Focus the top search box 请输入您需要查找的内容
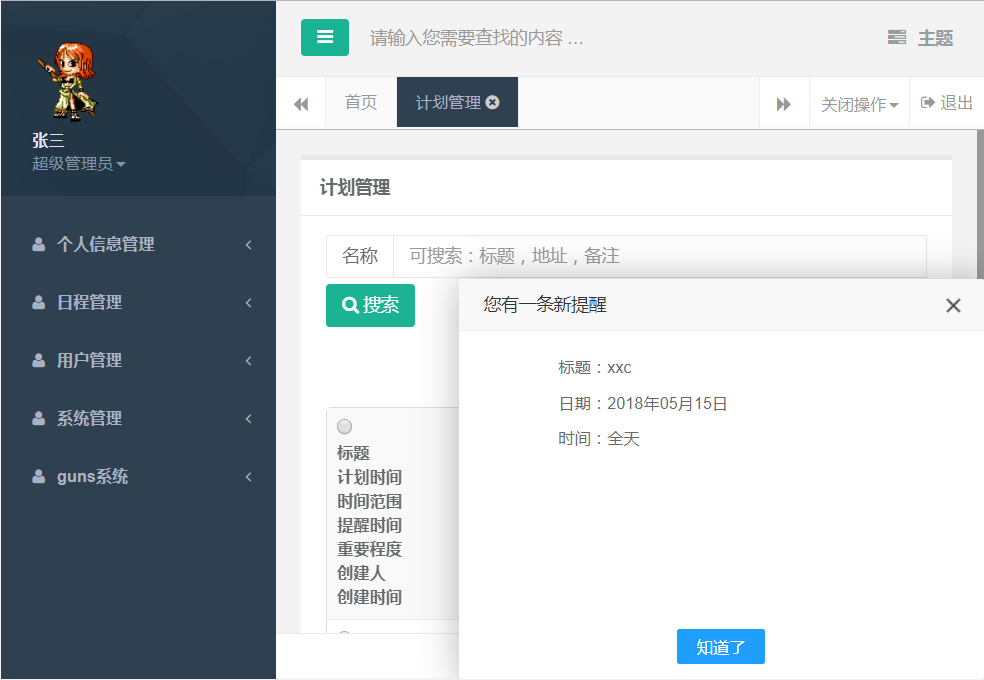Image resolution: width=984 pixels, height=680 pixels. 477,38
